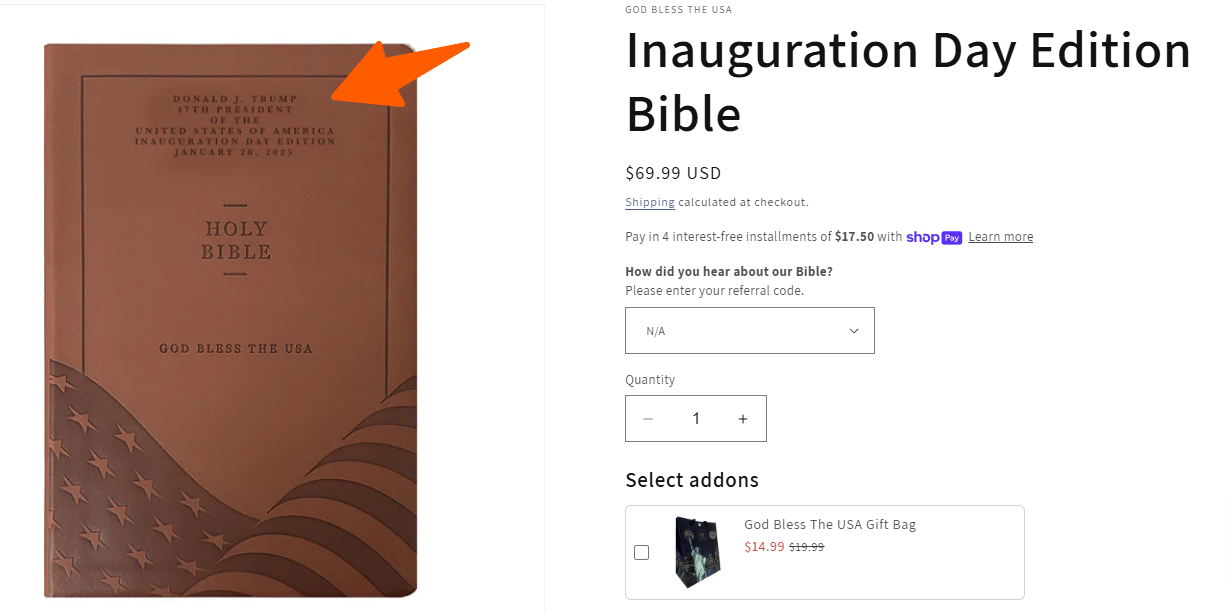Viewport: 1232px width, 613px height.
Task: Click the $14.99 gift bag sale price
Action: (764, 547)
